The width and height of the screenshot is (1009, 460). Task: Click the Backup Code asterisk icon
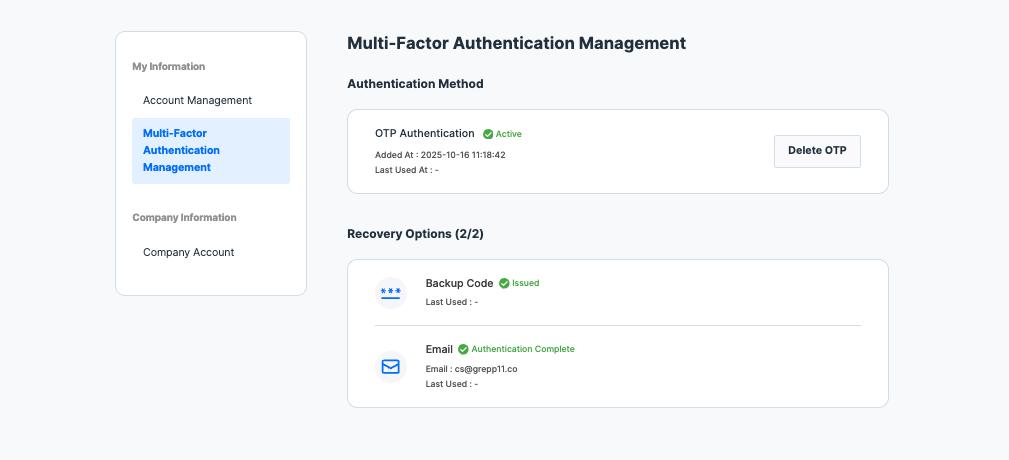(x=390, y=293)
